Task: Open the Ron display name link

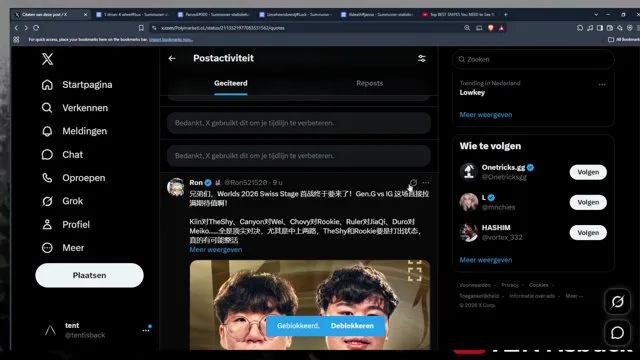Action: (x=196, y=182)
